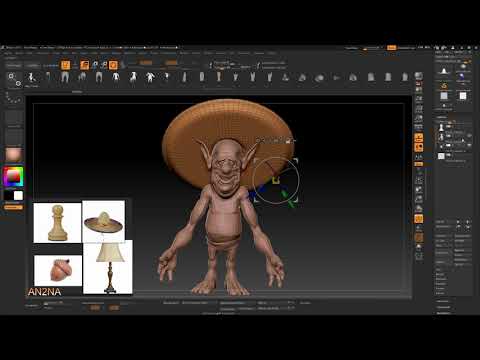This screenshot has width=480, height=360.
Task: Expand the Project section in Subtool
Action: pos(440,288)
